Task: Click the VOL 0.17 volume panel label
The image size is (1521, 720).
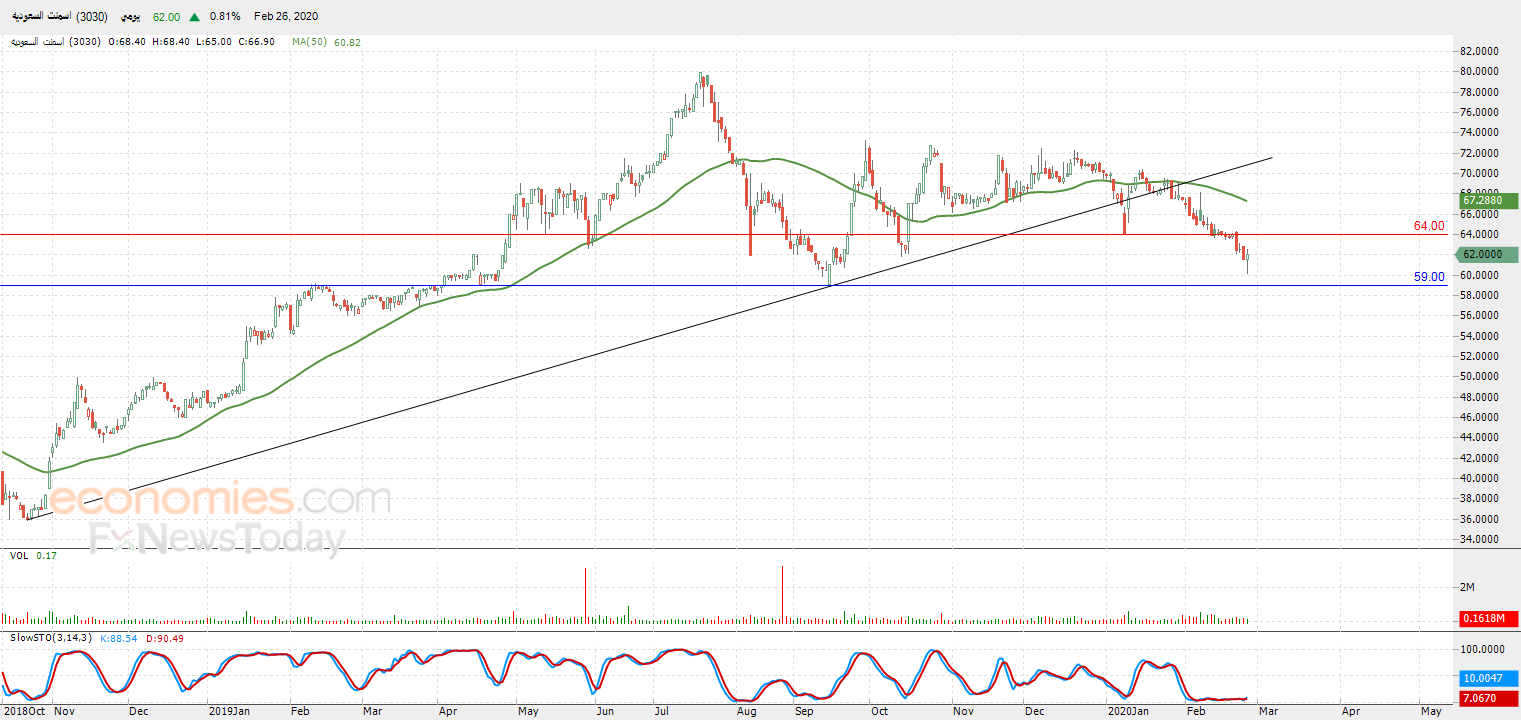Action: 31,554
